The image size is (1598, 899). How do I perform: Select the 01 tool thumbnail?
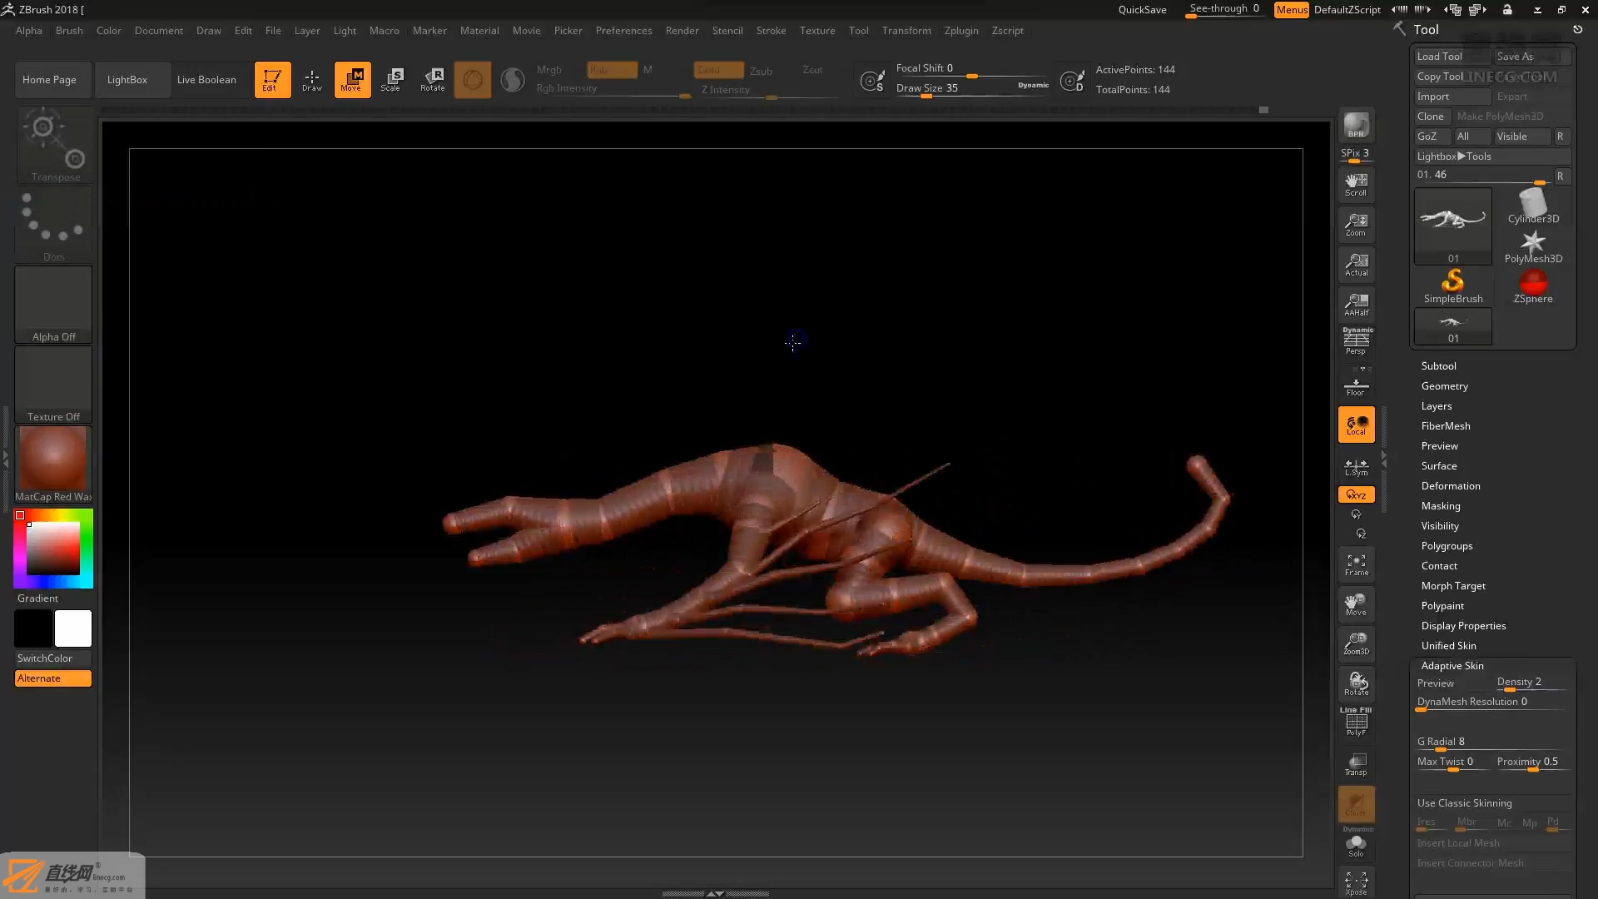click(x=1453, y=226)
